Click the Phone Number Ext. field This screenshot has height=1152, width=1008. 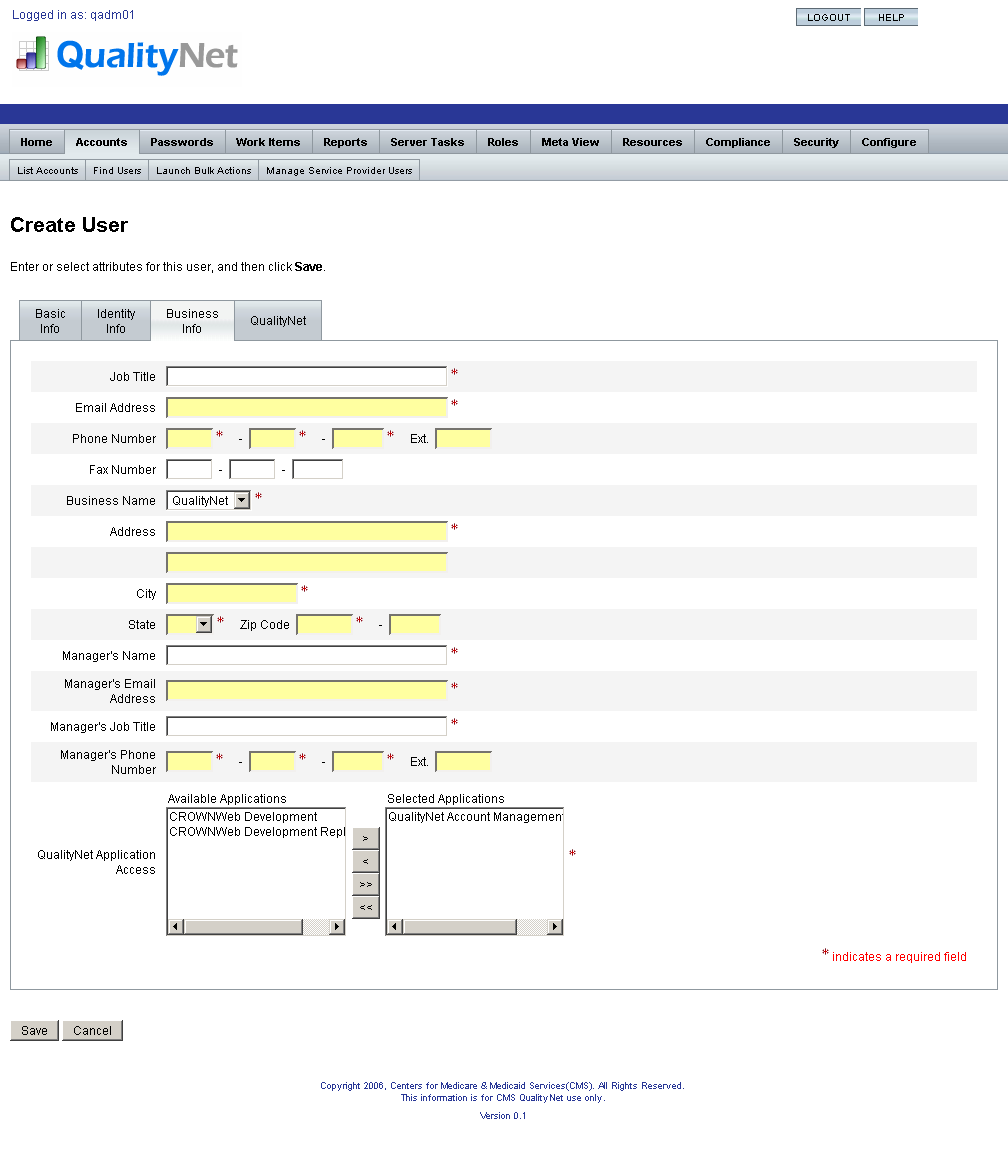pos(464,439)
